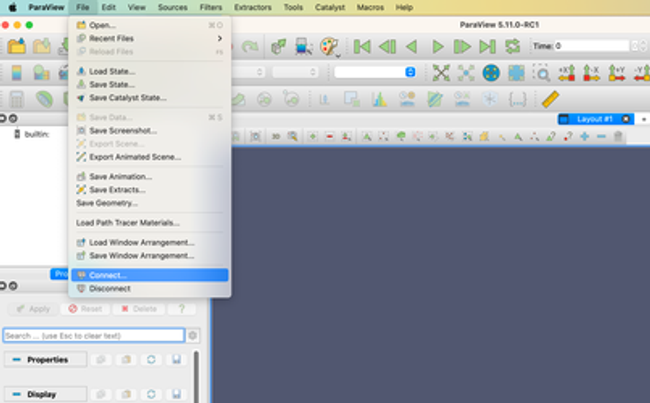Click the color palette icon
The height and width of the screenshot is (403, 650).
[329, 46]
